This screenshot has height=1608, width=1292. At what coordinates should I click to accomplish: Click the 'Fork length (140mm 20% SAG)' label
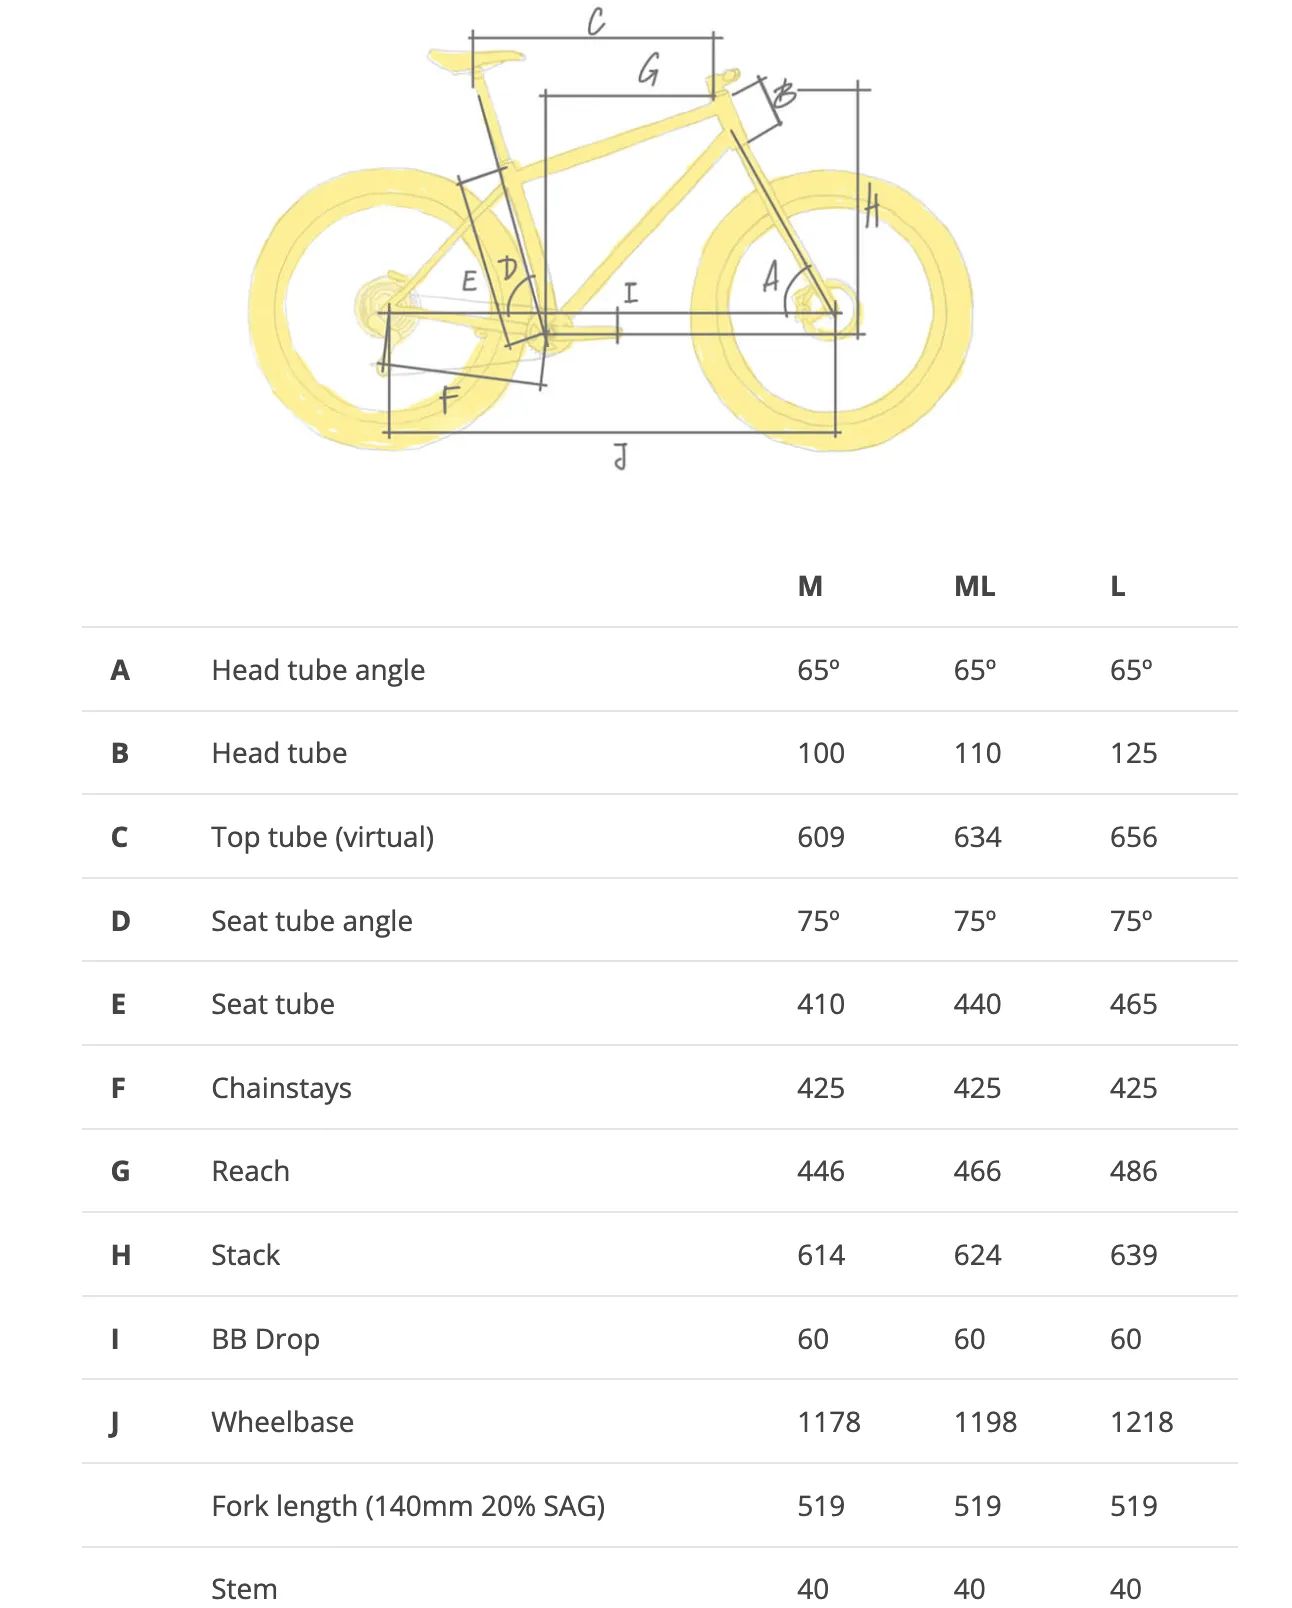(408, 1506)
